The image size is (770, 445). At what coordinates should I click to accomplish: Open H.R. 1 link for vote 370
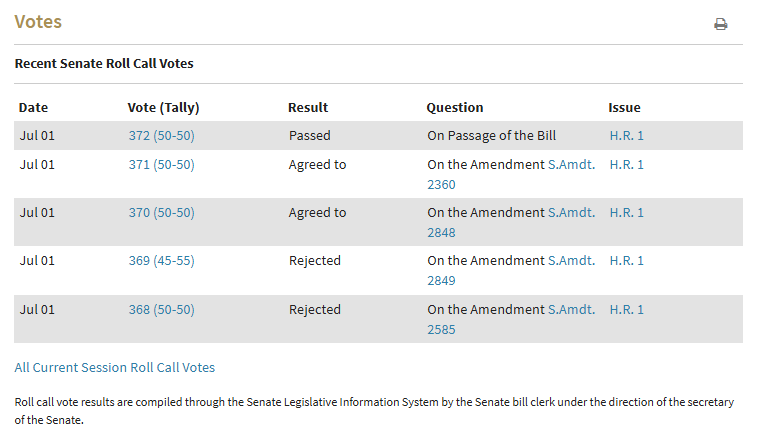626,212
